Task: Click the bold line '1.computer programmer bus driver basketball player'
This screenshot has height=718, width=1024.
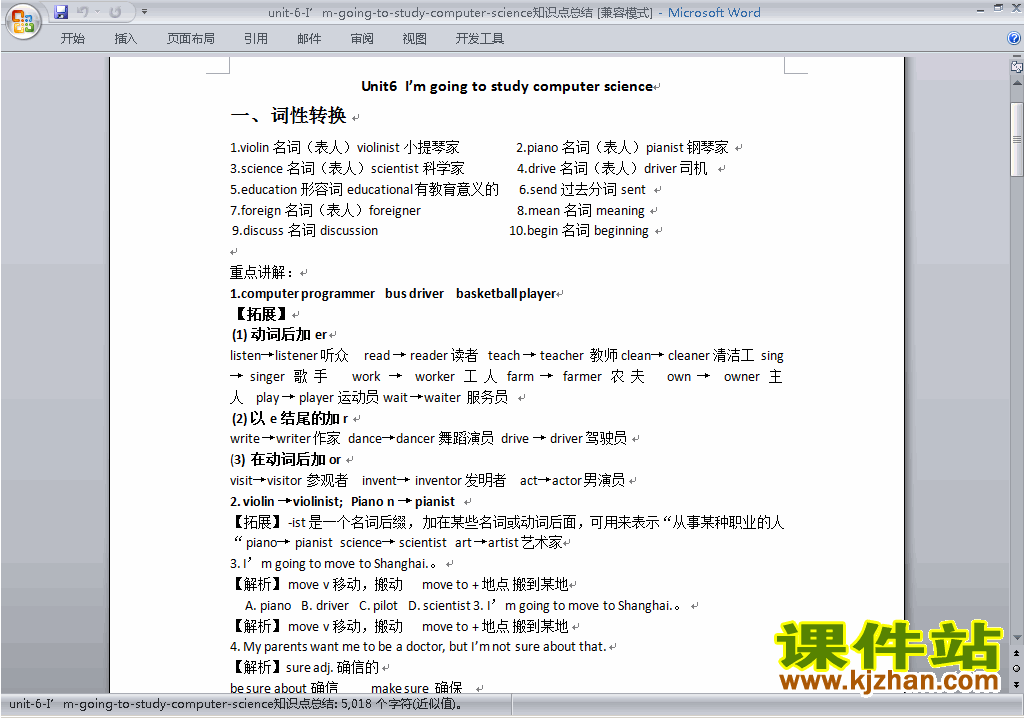Action: (392, 293)
